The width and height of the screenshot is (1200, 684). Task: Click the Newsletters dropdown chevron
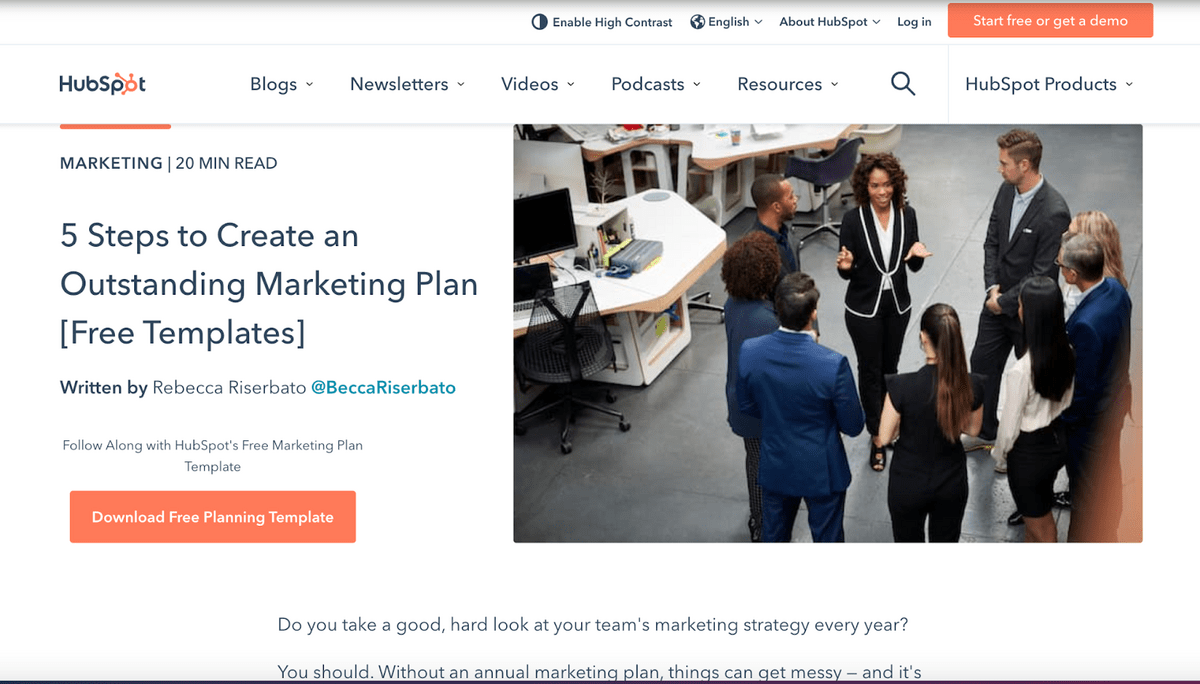tap(460, 84)
